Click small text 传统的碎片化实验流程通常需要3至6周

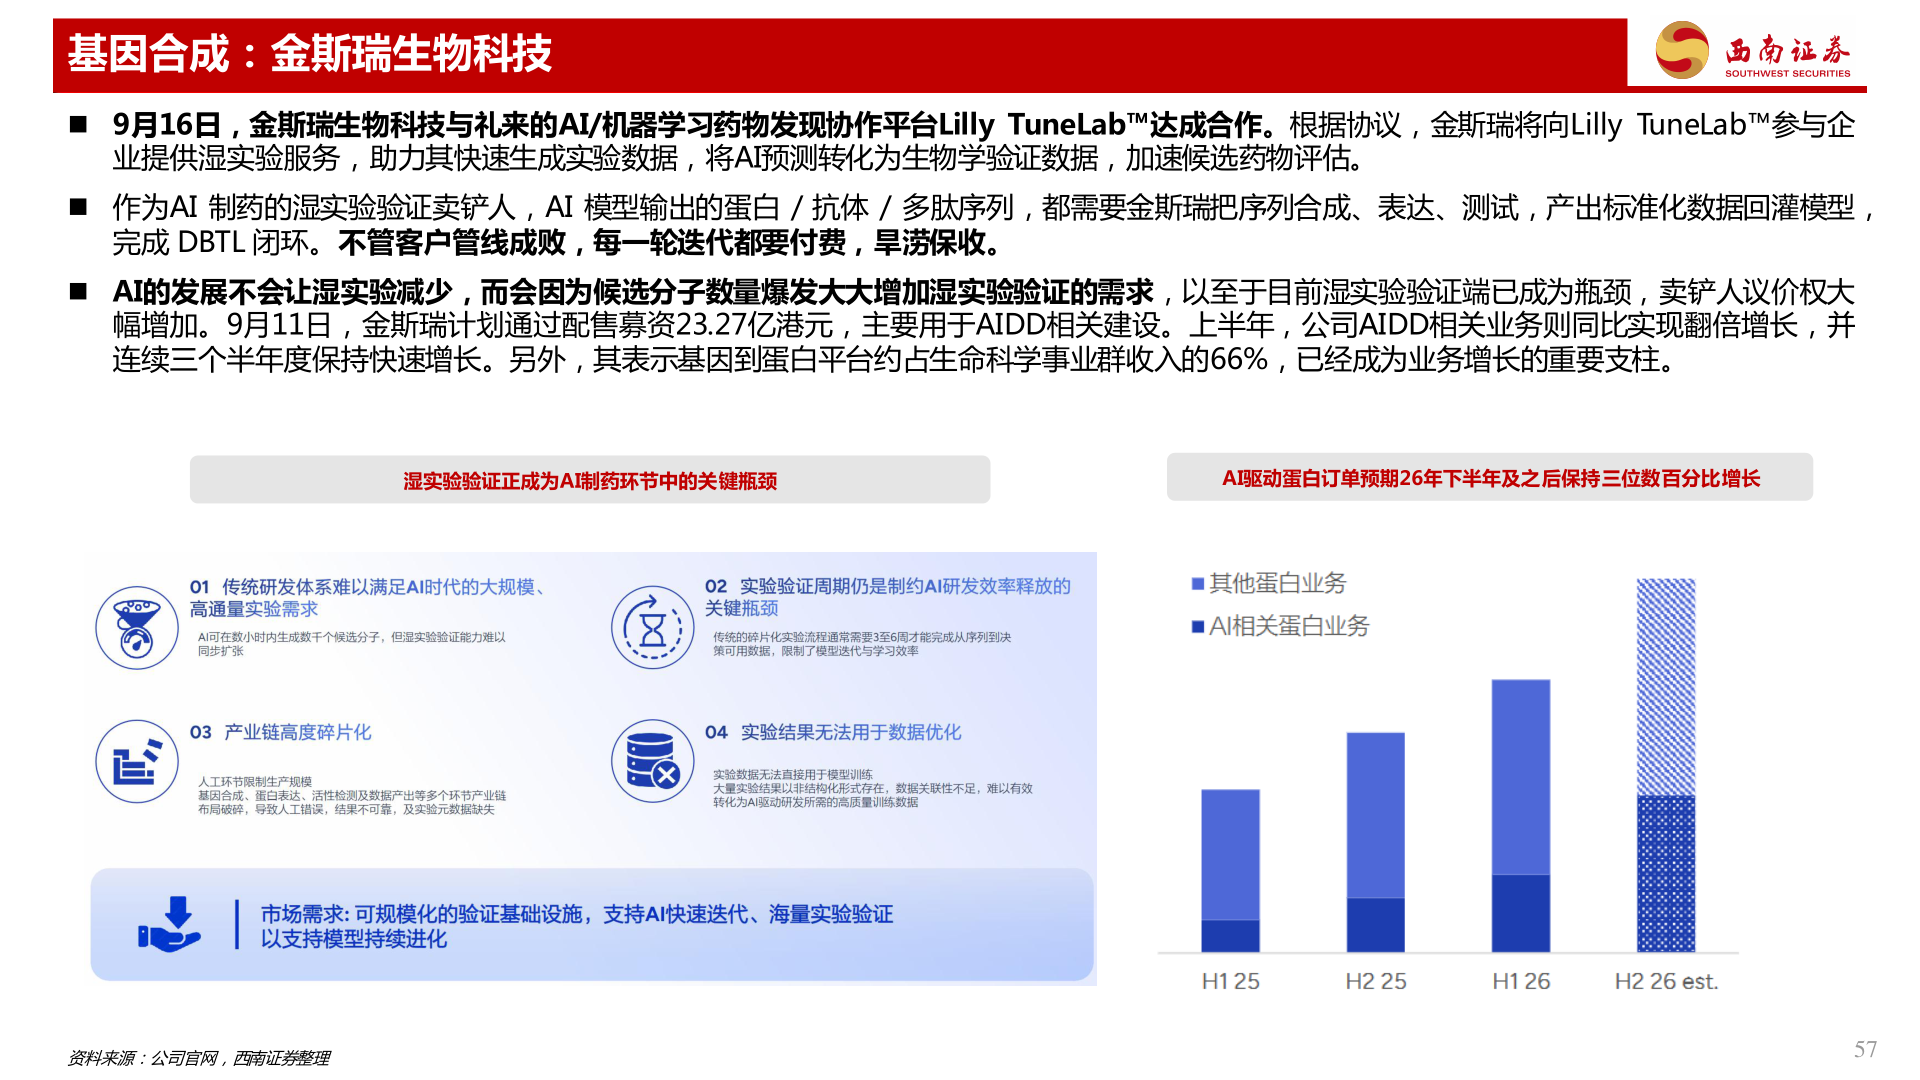(862, 644)
